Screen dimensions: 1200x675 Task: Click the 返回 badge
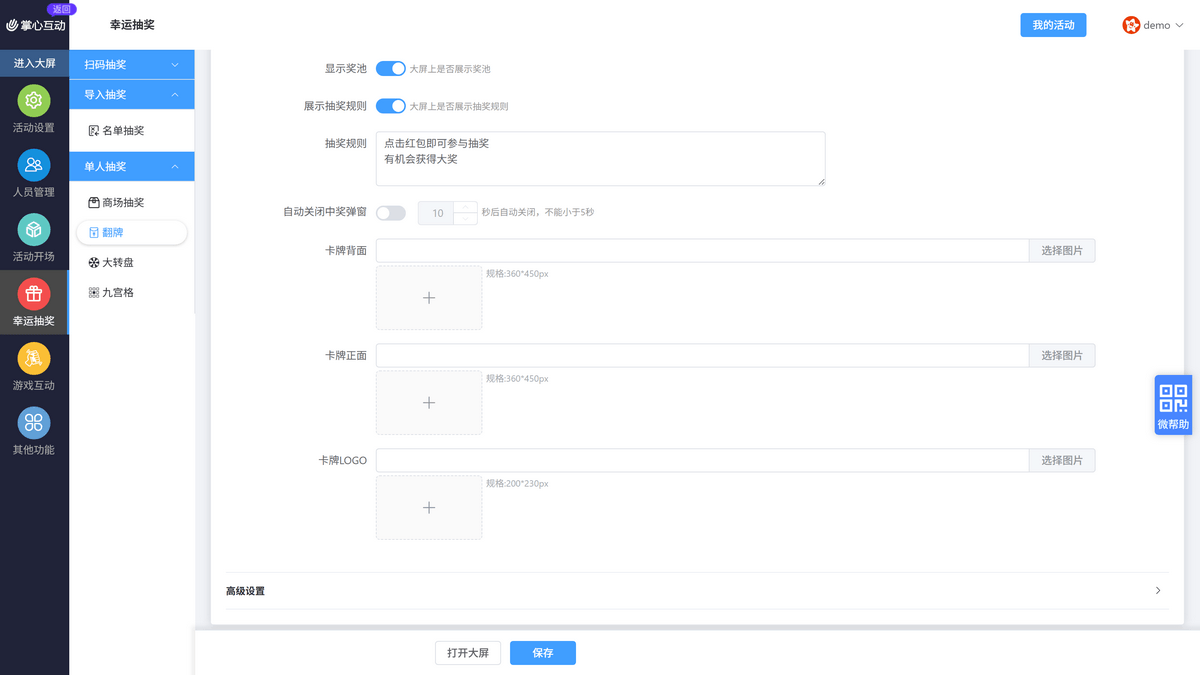(62, 8)
